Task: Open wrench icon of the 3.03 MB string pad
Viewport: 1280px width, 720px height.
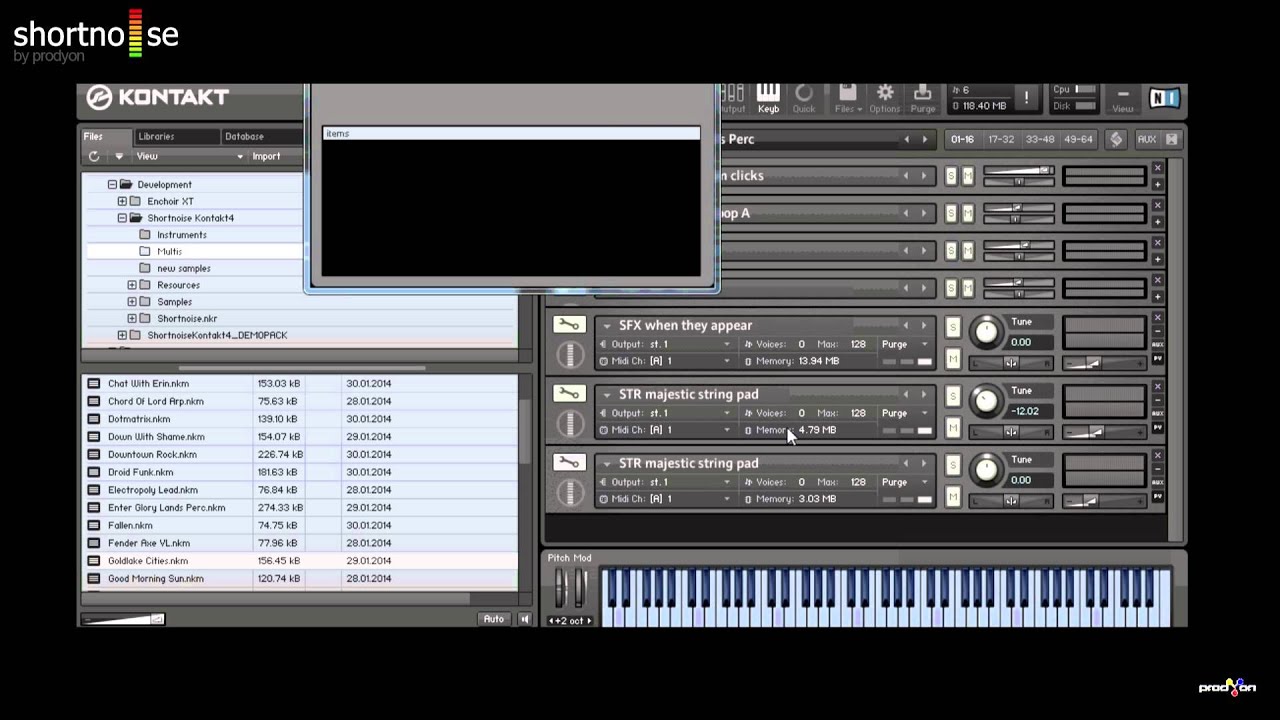Action: pyautogui.click(x=568, y=463)
